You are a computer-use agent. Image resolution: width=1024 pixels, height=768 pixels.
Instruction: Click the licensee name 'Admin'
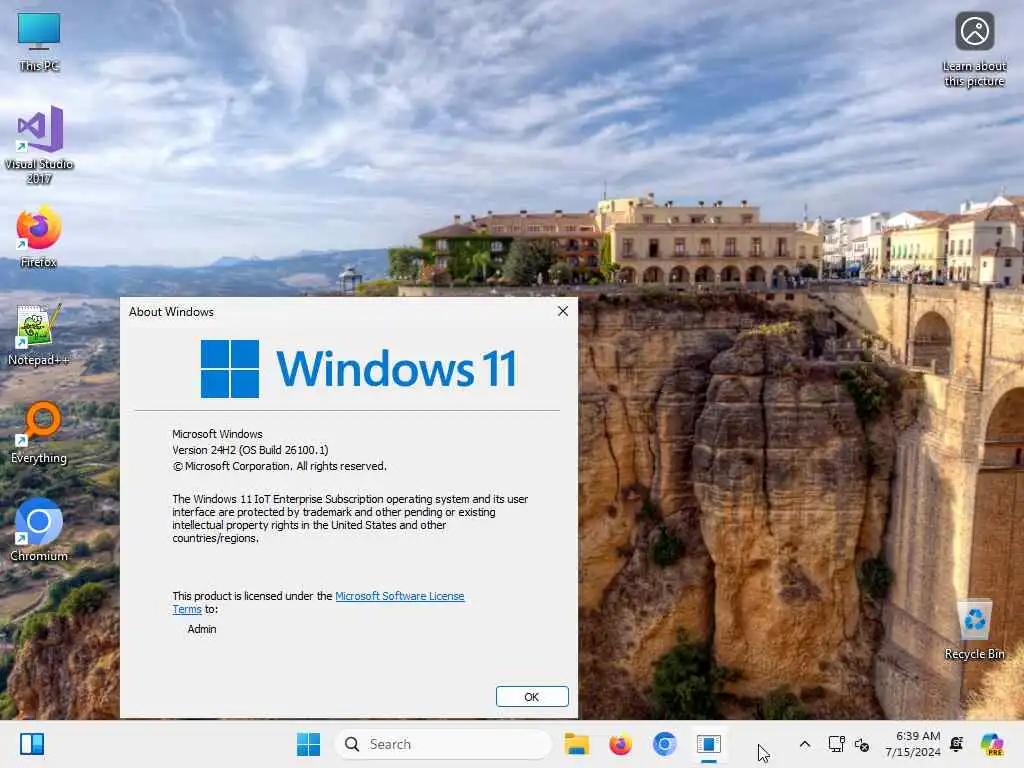[x=202, y=629]
